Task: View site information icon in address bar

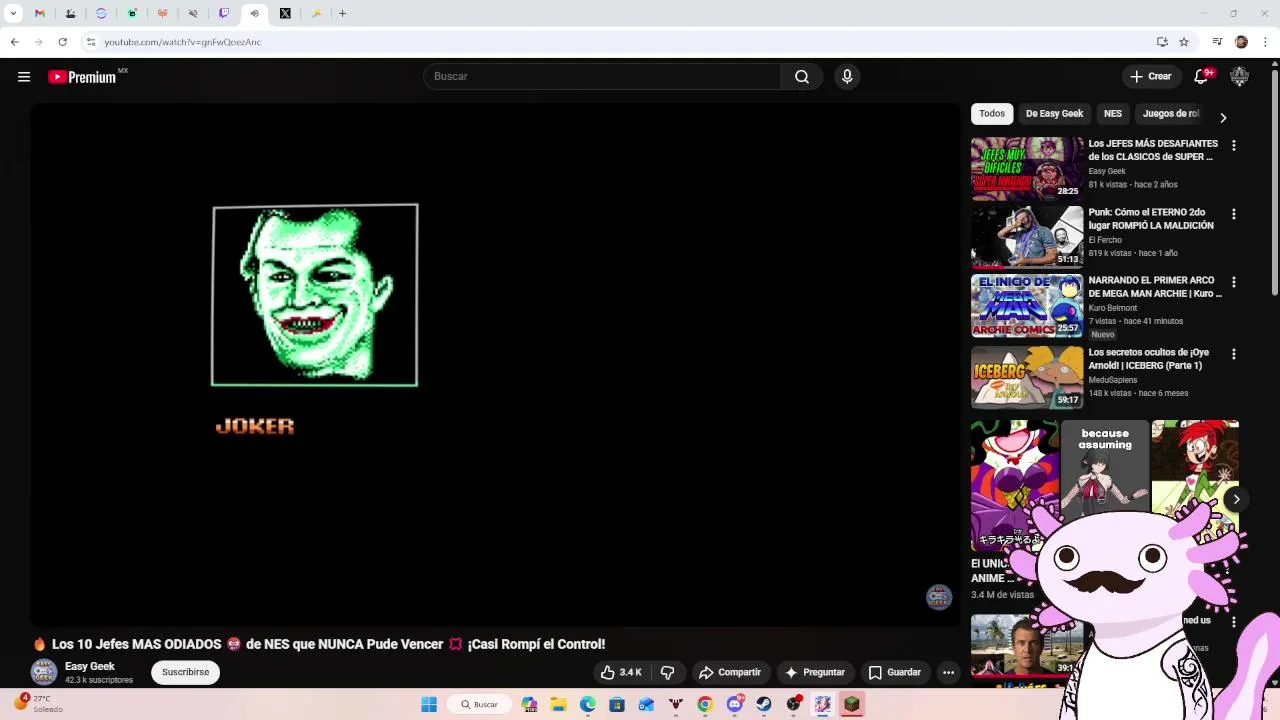Action: [x=91, y=42]
